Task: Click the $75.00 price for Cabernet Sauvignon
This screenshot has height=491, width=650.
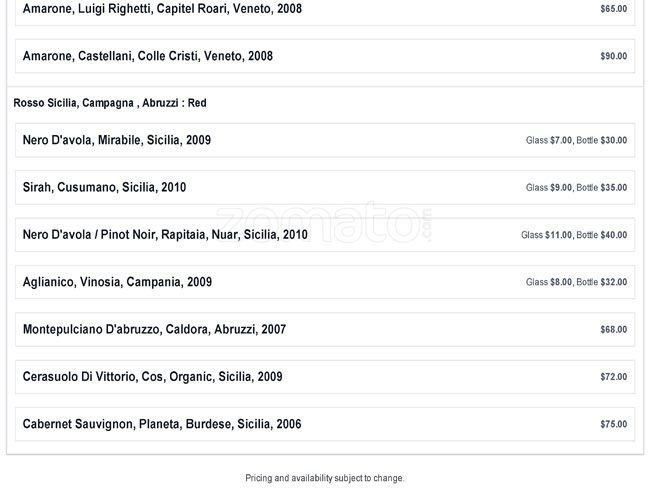Action: (x=613, y=424)
